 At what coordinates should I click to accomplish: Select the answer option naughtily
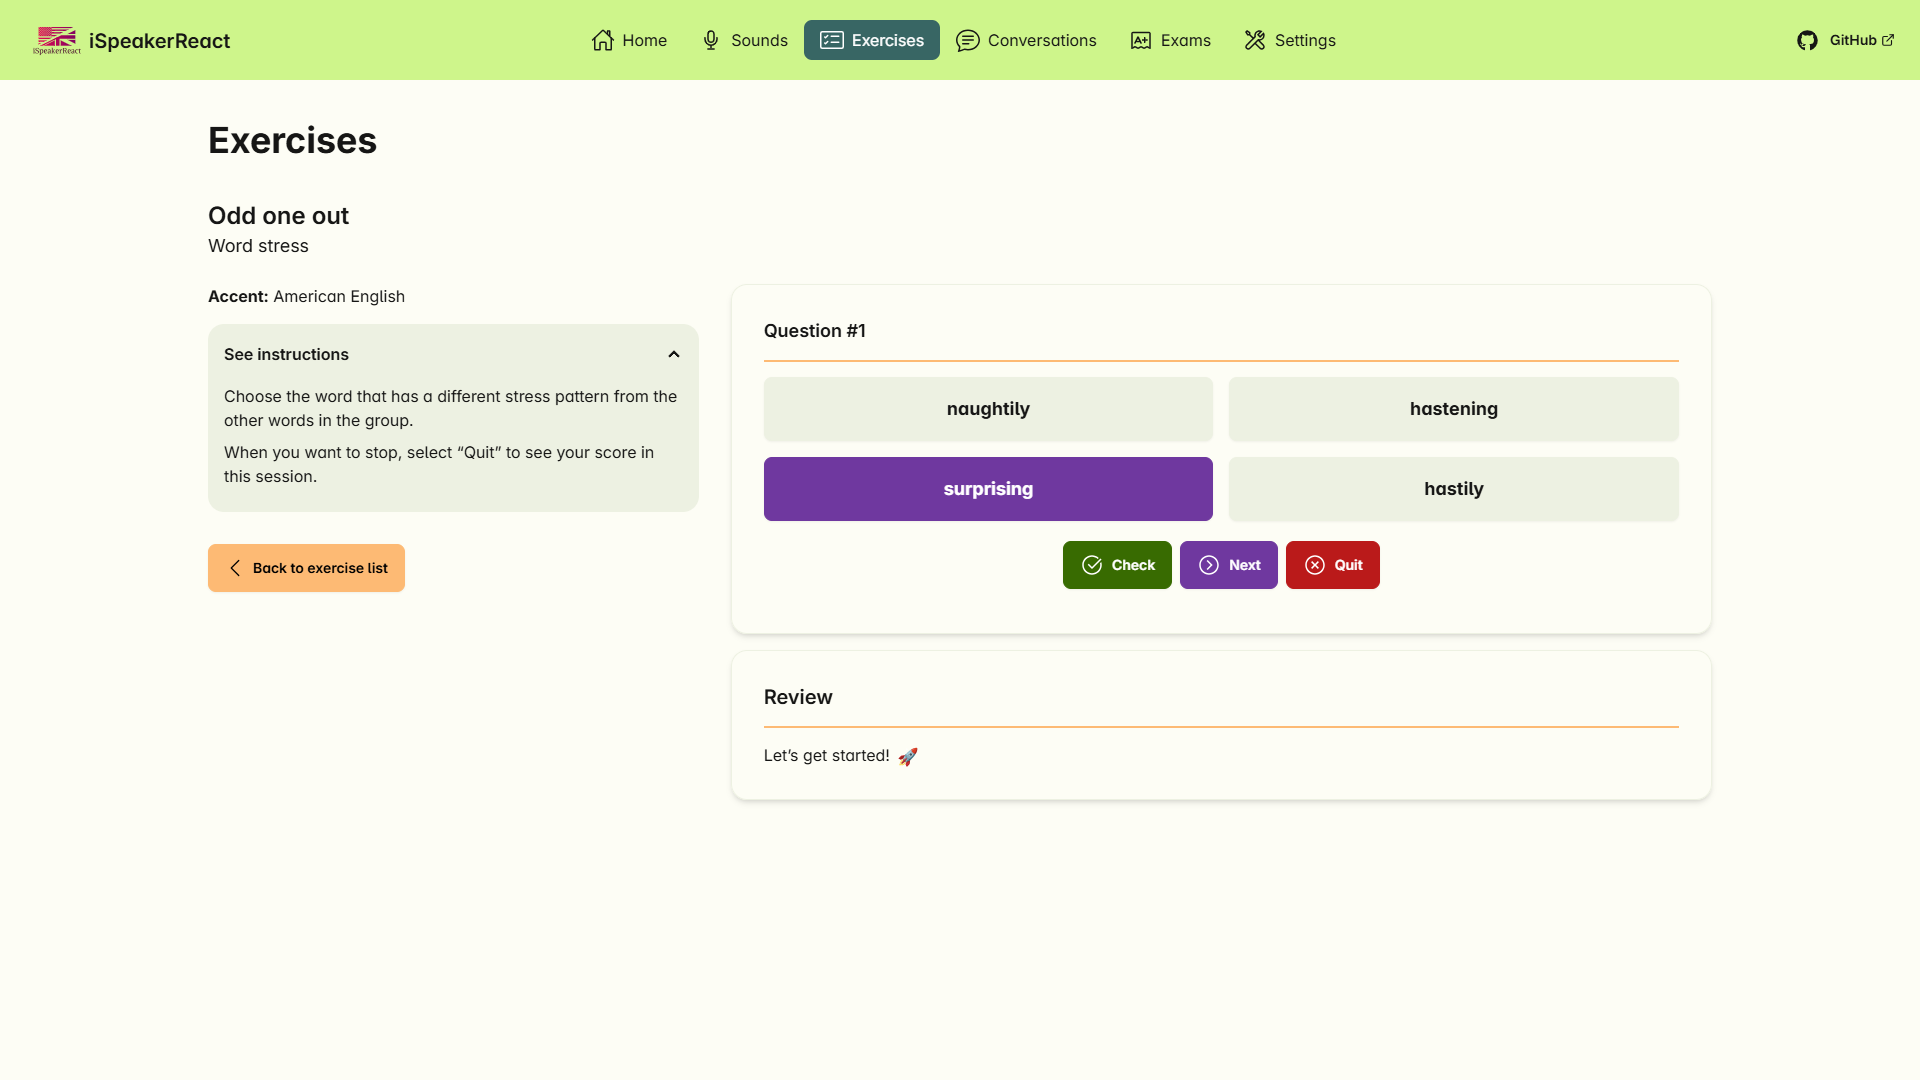(987, 409)
